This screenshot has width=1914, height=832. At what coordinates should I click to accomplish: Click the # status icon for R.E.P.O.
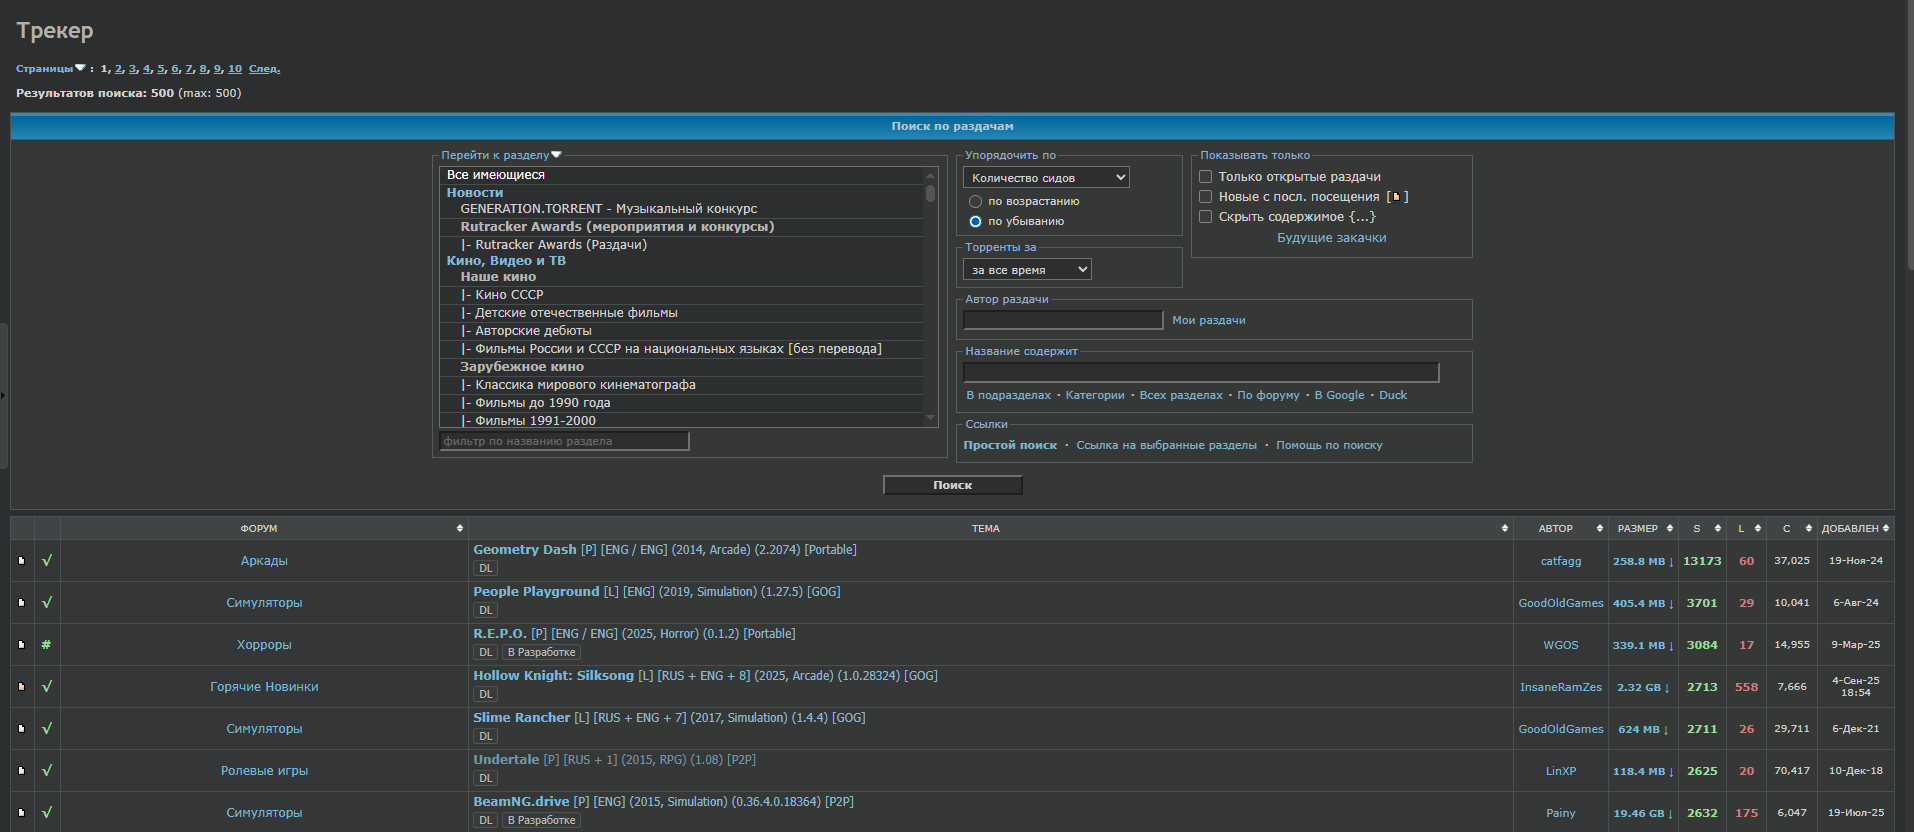(46, 645)
